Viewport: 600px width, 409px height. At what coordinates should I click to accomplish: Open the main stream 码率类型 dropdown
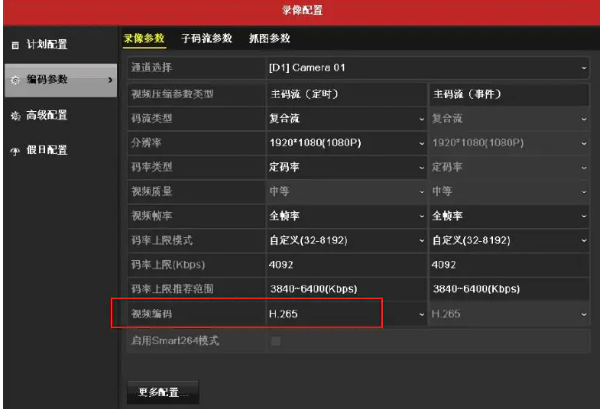(346, 167)
